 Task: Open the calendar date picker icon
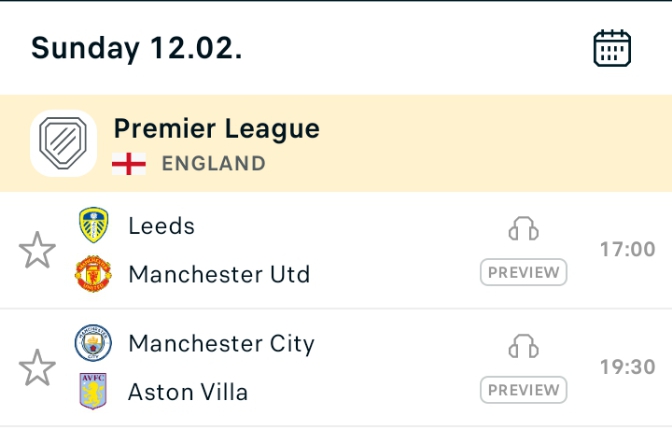[612, 48]
